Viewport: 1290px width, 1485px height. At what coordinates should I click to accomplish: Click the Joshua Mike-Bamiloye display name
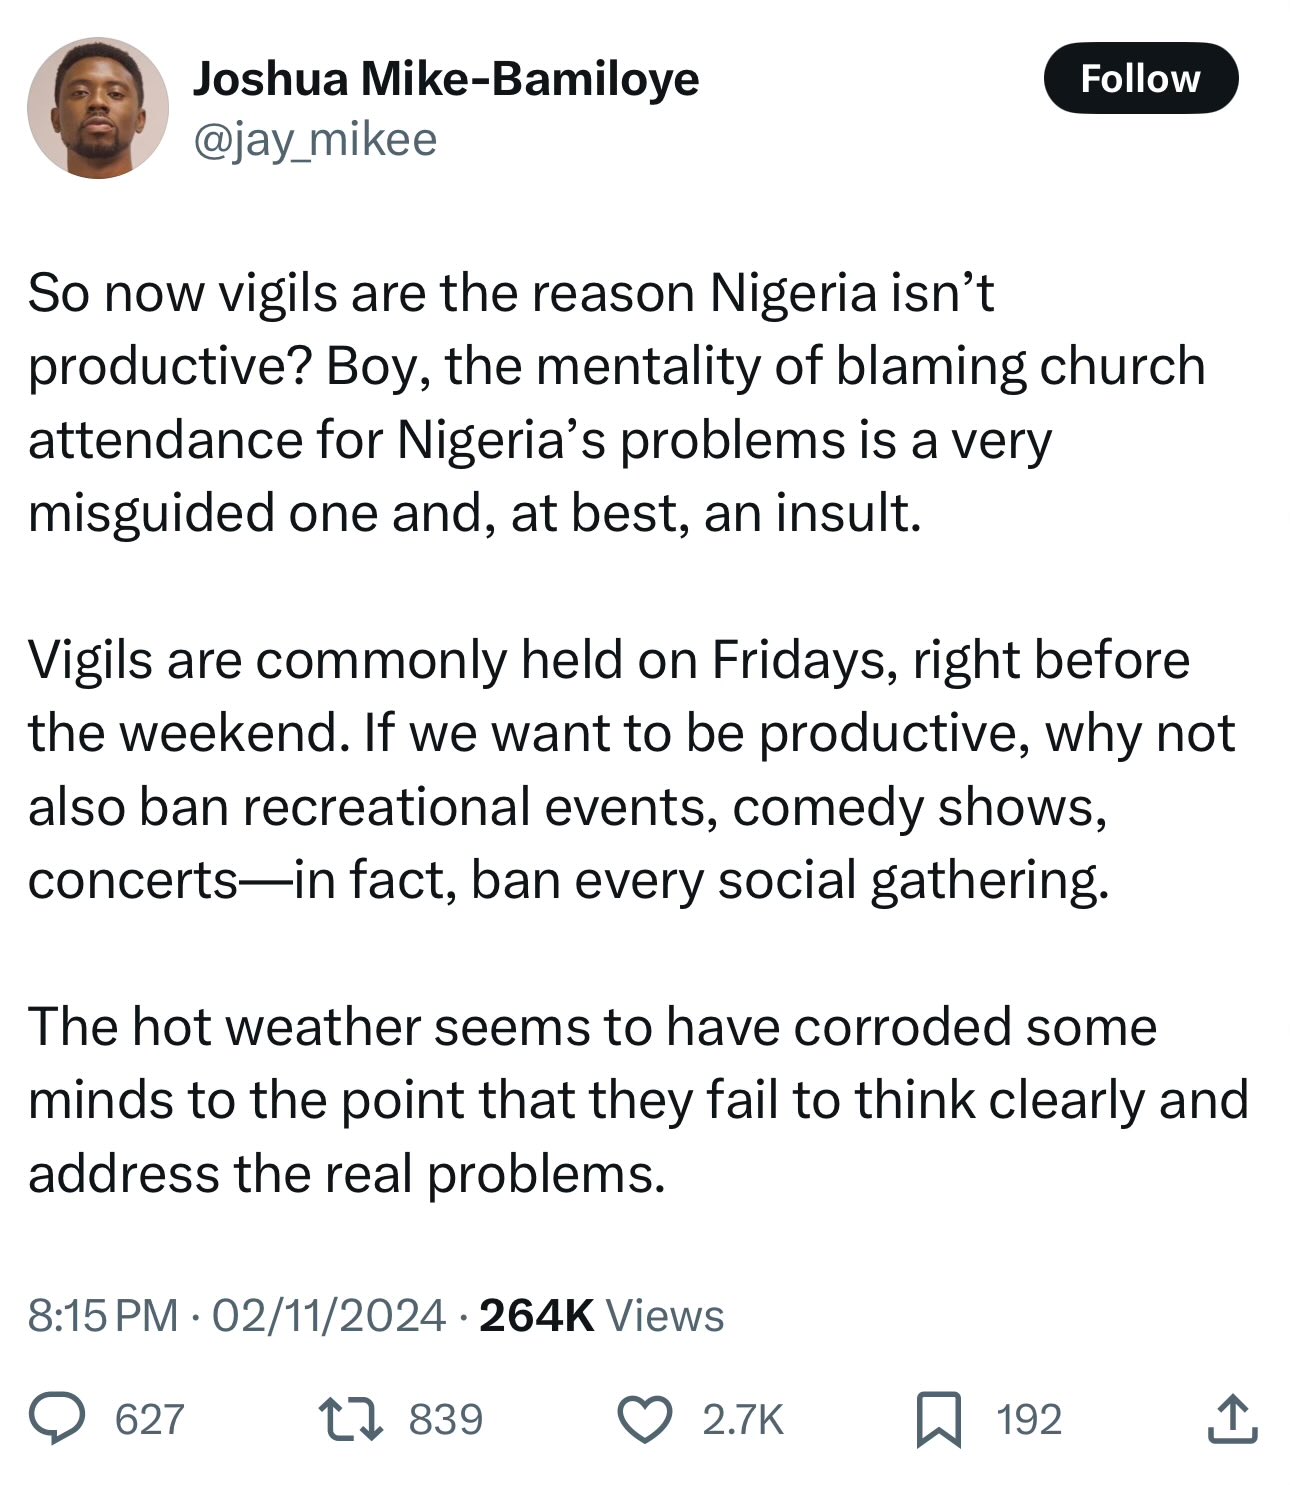445,78
